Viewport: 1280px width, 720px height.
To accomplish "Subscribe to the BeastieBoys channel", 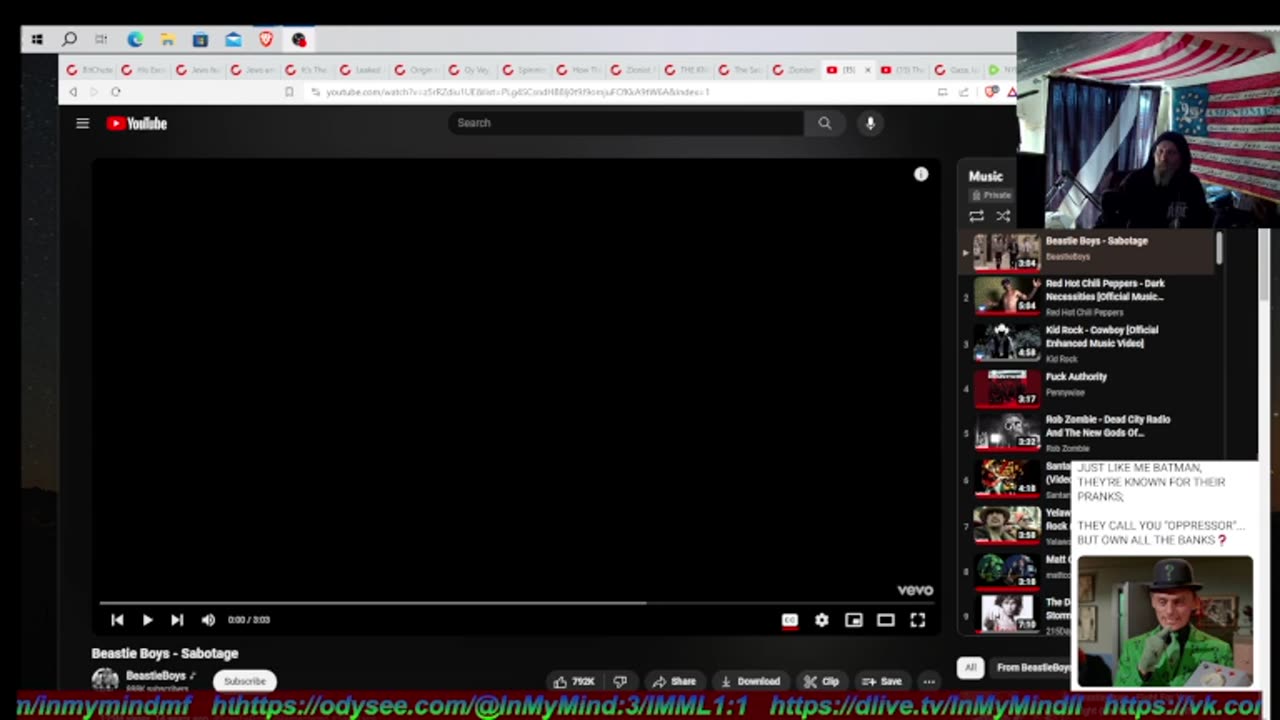I will point(245,681).
